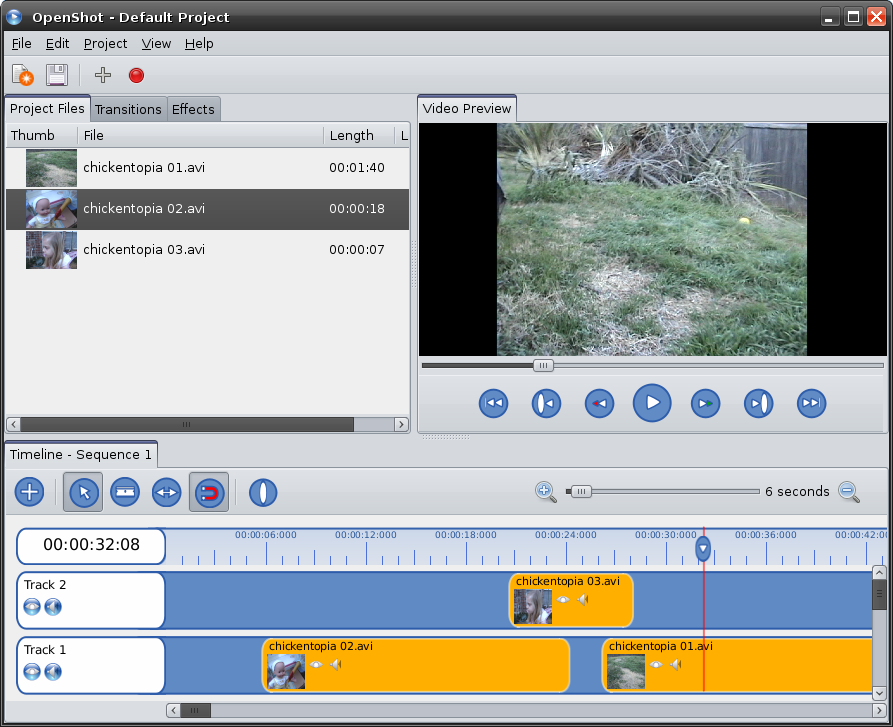Switch to the Transitions tab
Screen dimensions: 893x727
(128, 109)
